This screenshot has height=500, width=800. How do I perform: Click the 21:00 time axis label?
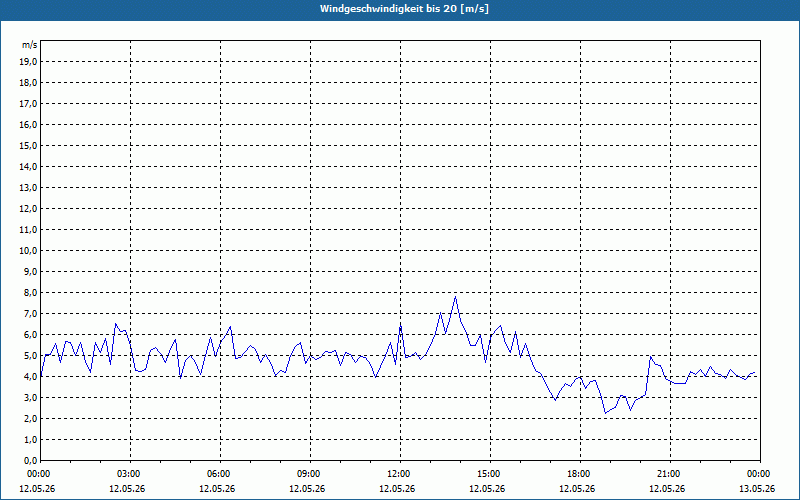[670, 474]
